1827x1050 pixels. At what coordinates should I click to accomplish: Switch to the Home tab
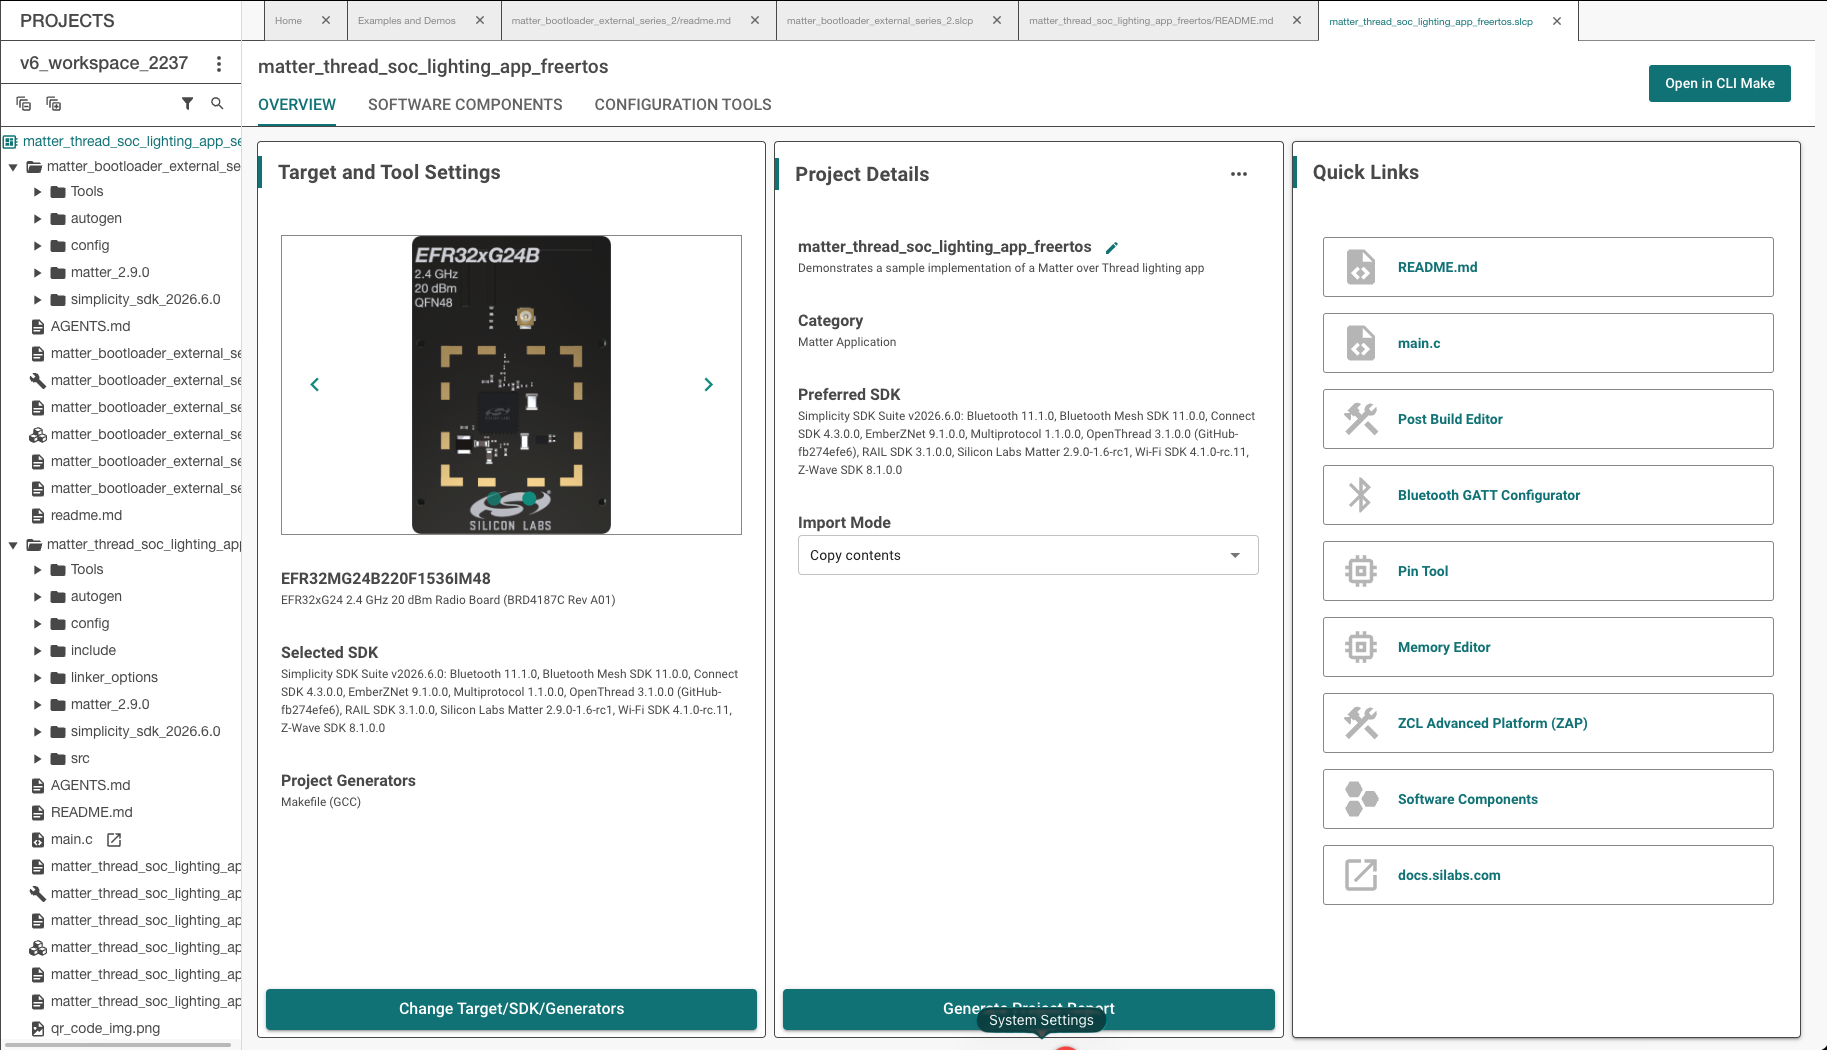point(288,20)
